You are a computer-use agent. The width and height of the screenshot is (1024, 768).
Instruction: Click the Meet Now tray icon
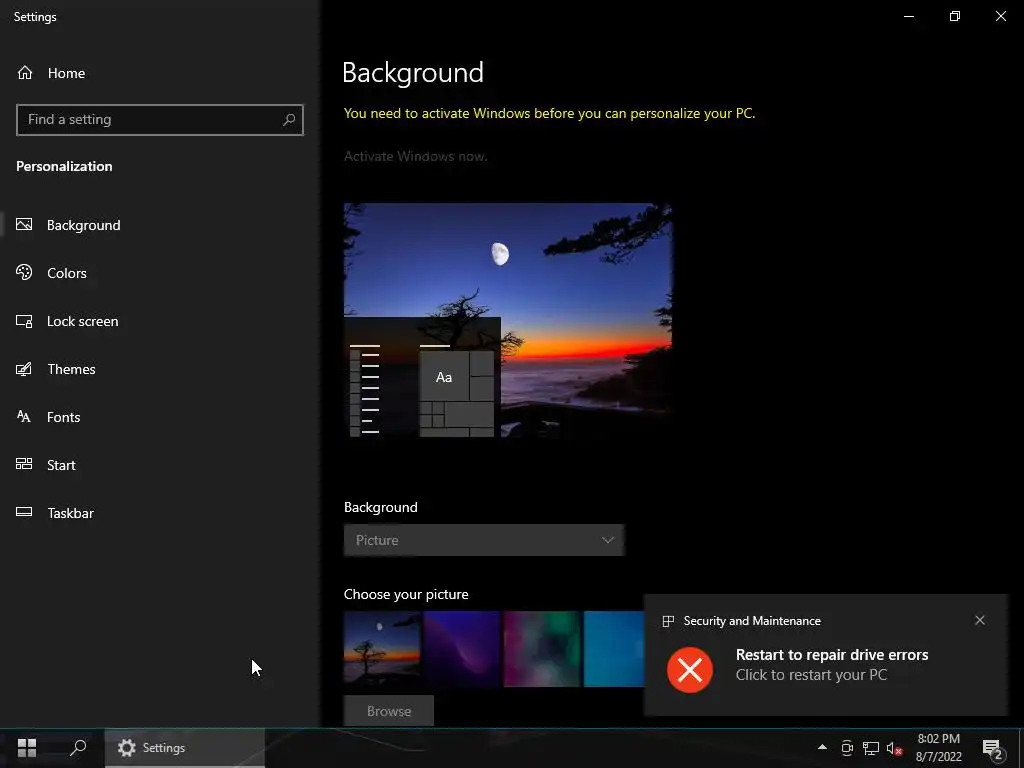(x=847, y=748)
